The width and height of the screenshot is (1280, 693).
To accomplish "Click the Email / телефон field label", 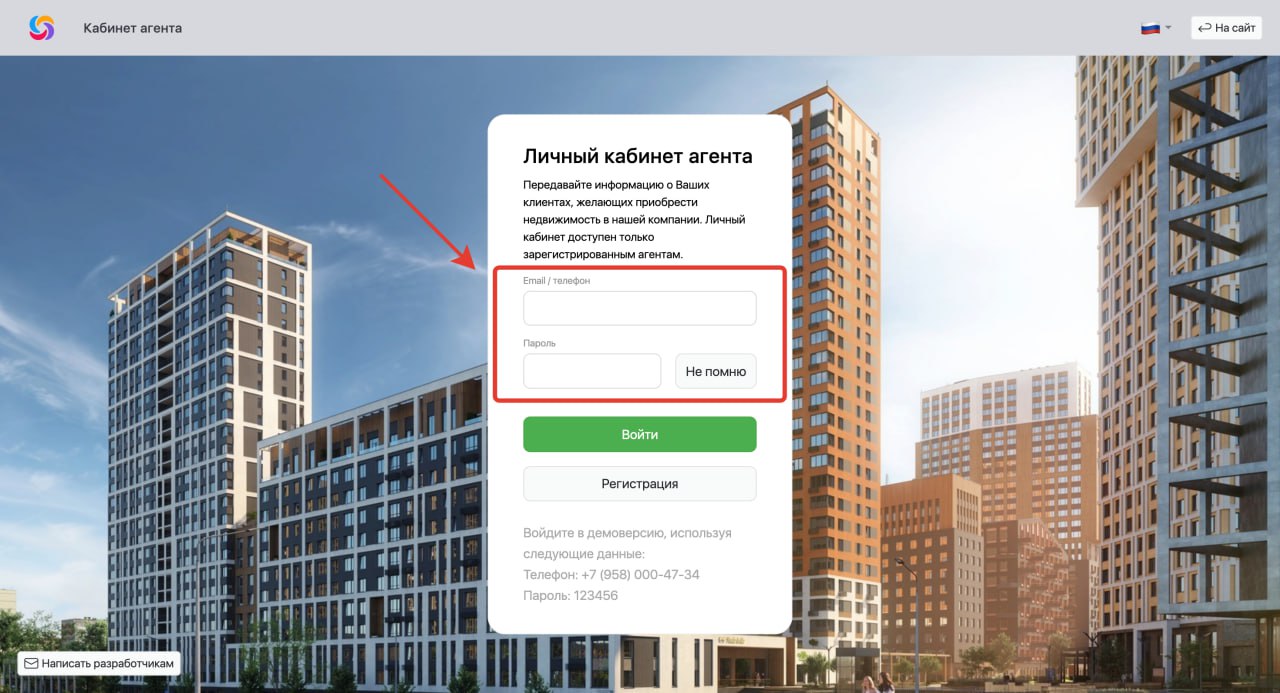I will pyautogui.click(x=557, y=281).
